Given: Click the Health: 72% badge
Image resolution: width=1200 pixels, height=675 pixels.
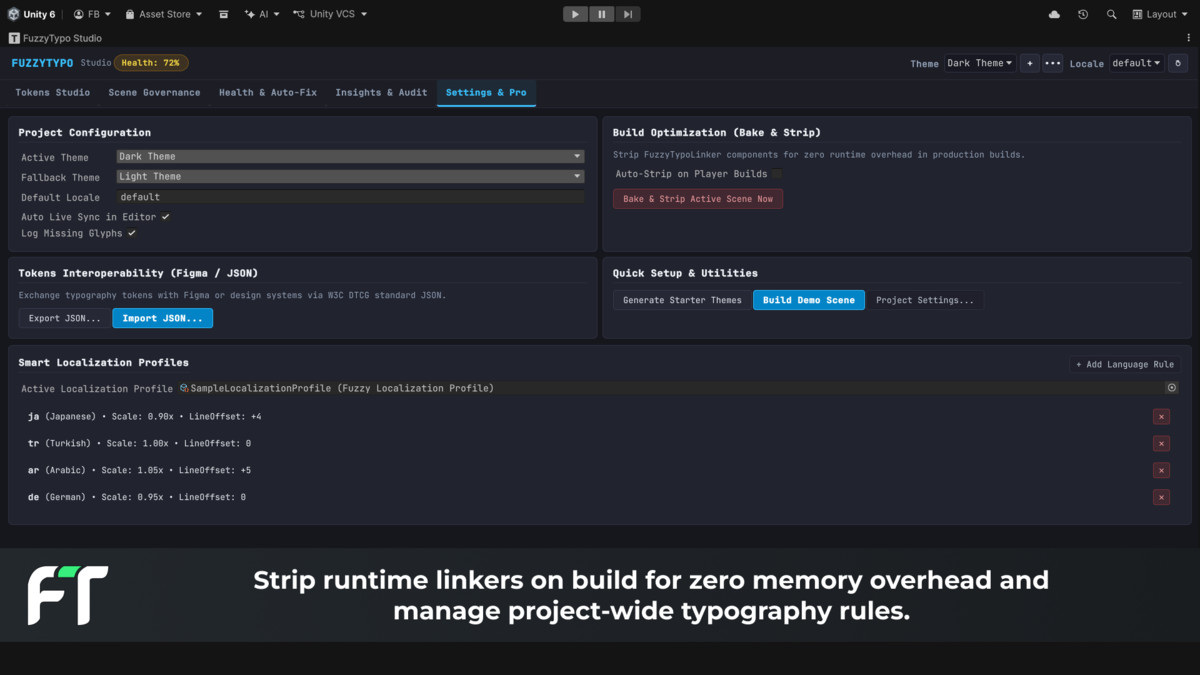Looking at the screenshot, I should [x=151, y=63].
